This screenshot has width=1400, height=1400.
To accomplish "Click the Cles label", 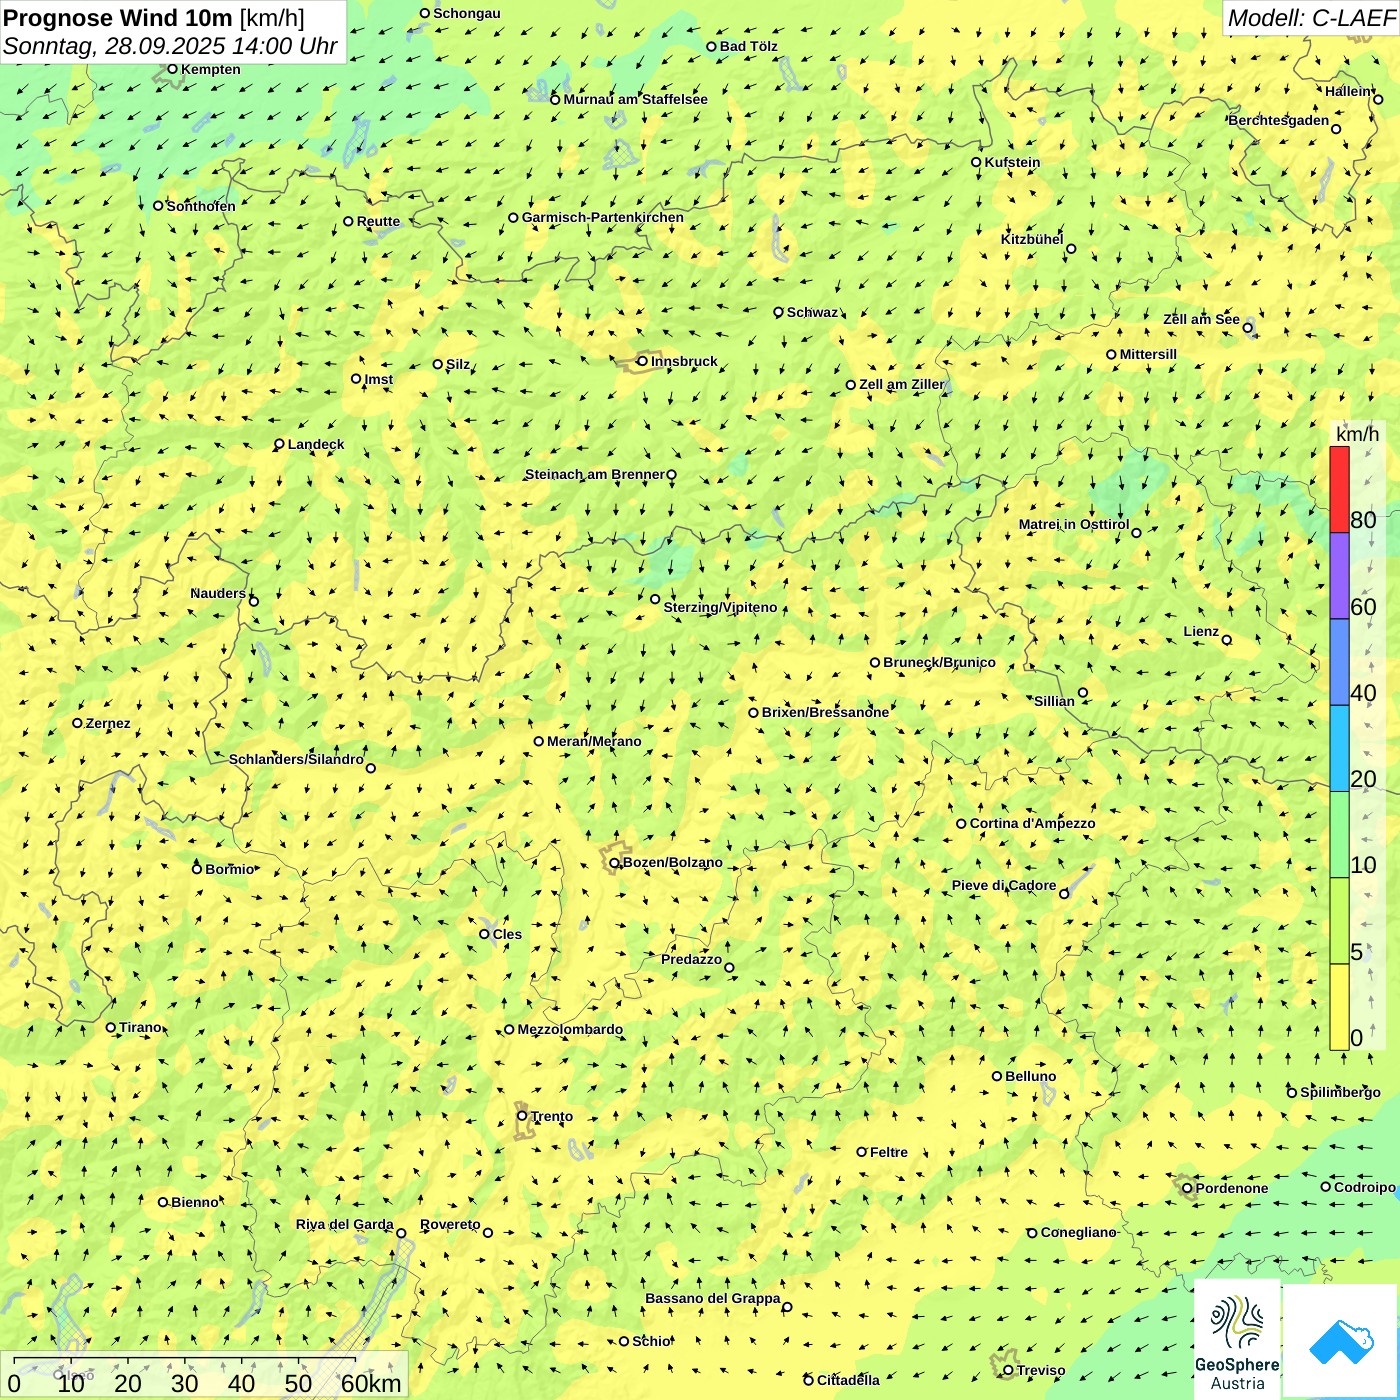I will point(507,934).
